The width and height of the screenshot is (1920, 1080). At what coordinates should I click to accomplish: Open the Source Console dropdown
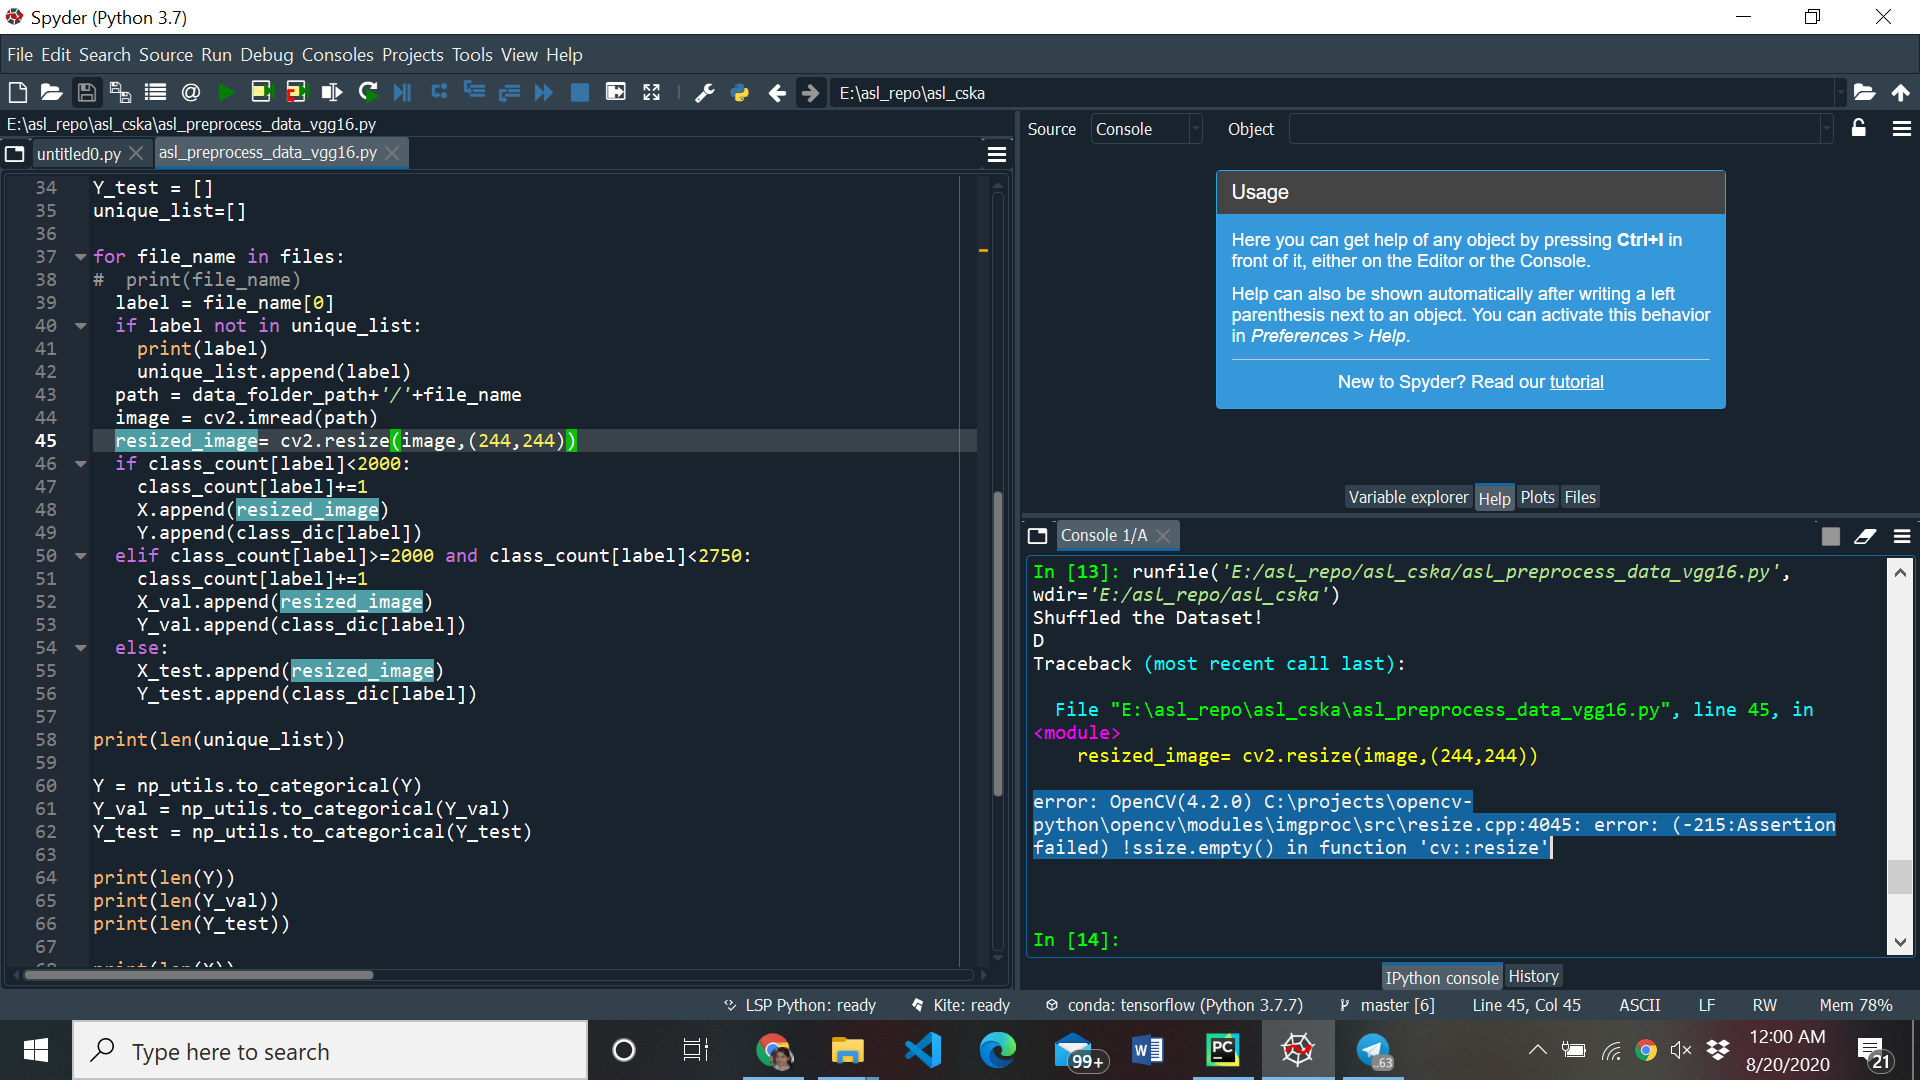pyautogui.click(x=1146, y=129)
